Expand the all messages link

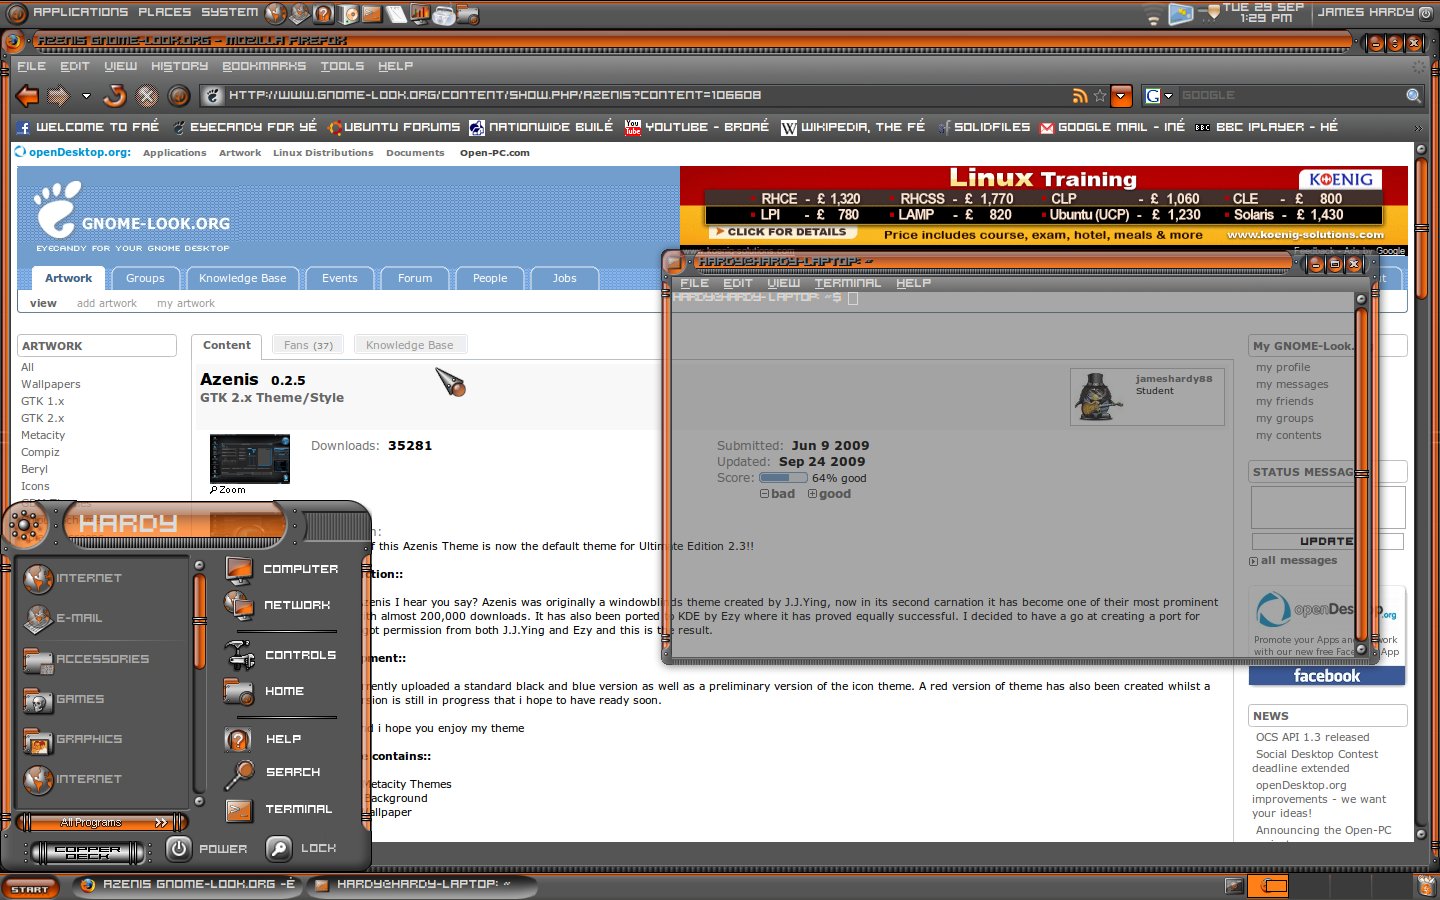[1293, 561]
